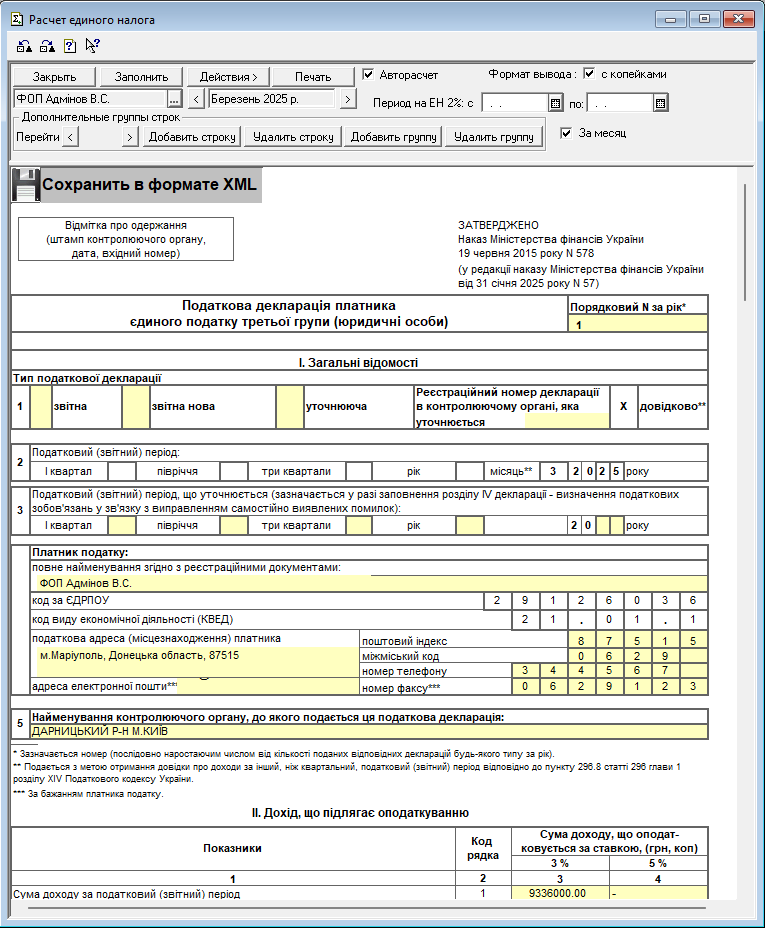
Task: Toggle the Авторасчет checkbox
Action: (x=368, y=75)
